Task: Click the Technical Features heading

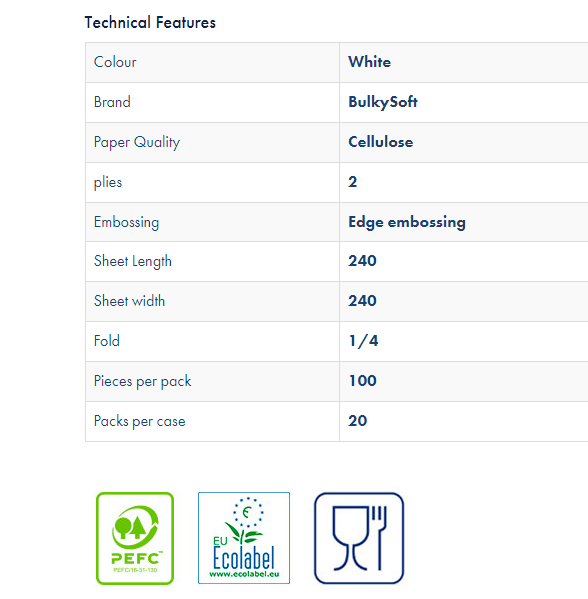Action: point(150,23)
